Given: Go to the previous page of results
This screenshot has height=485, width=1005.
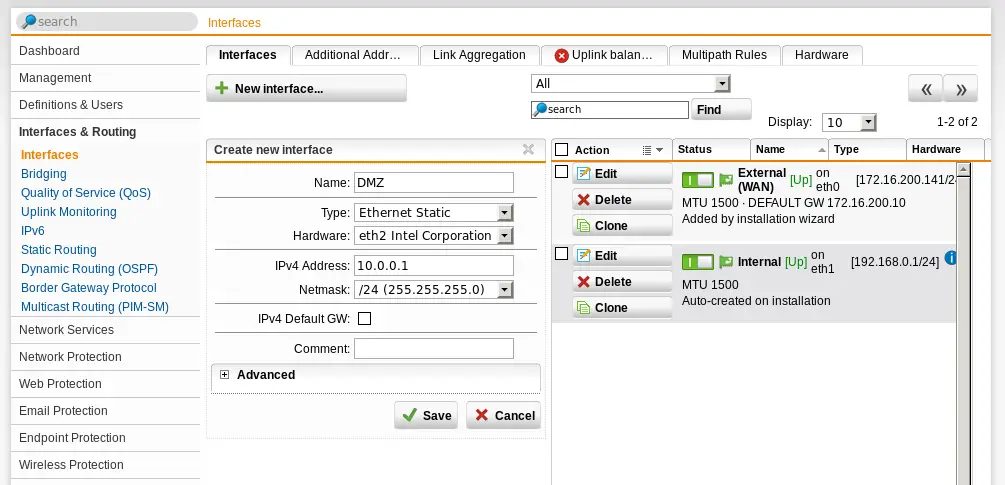Looking at the screenshot, I should (x=925, y=89).
